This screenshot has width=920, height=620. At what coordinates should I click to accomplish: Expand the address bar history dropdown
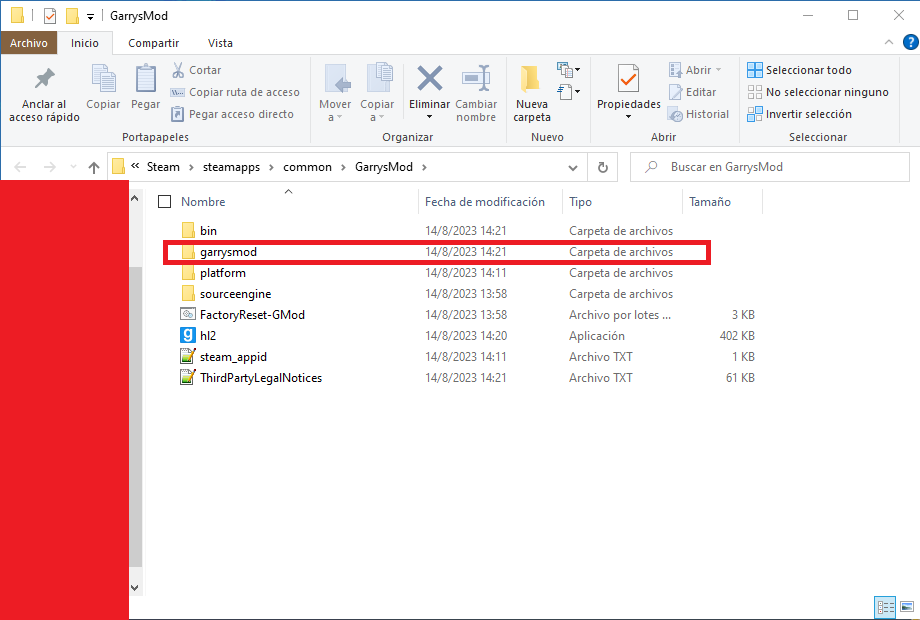click(x=573, y=168)
